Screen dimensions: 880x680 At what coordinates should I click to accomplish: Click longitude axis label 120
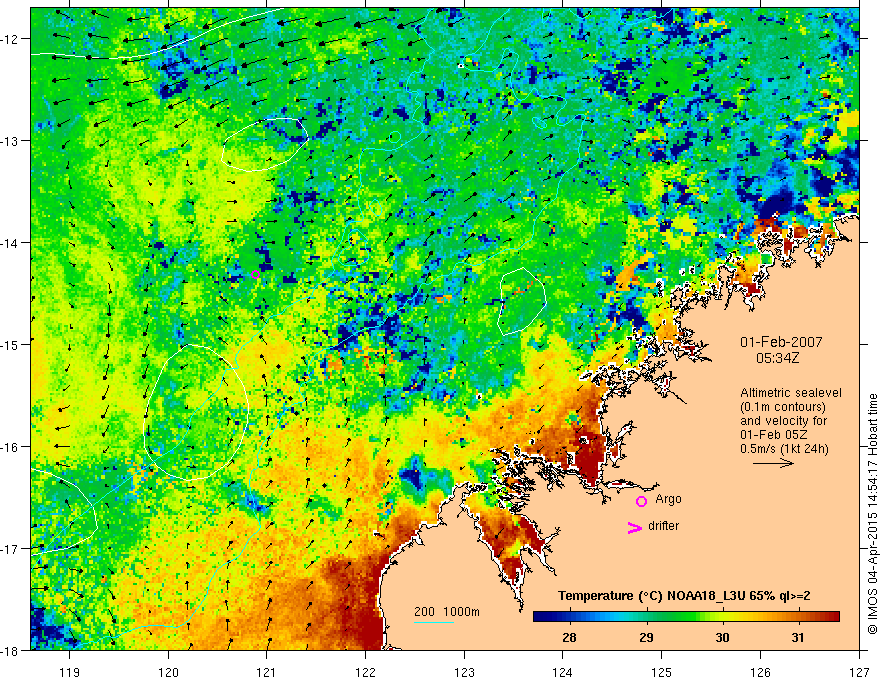coord(168,672)
